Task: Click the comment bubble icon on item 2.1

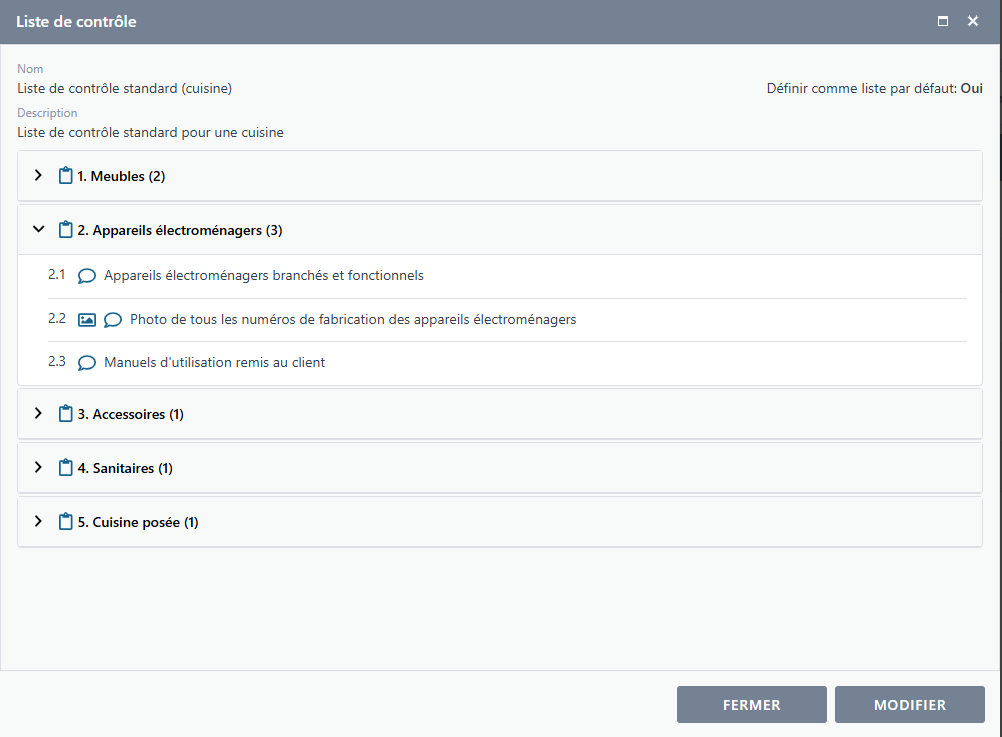Action: click(87, 276)
